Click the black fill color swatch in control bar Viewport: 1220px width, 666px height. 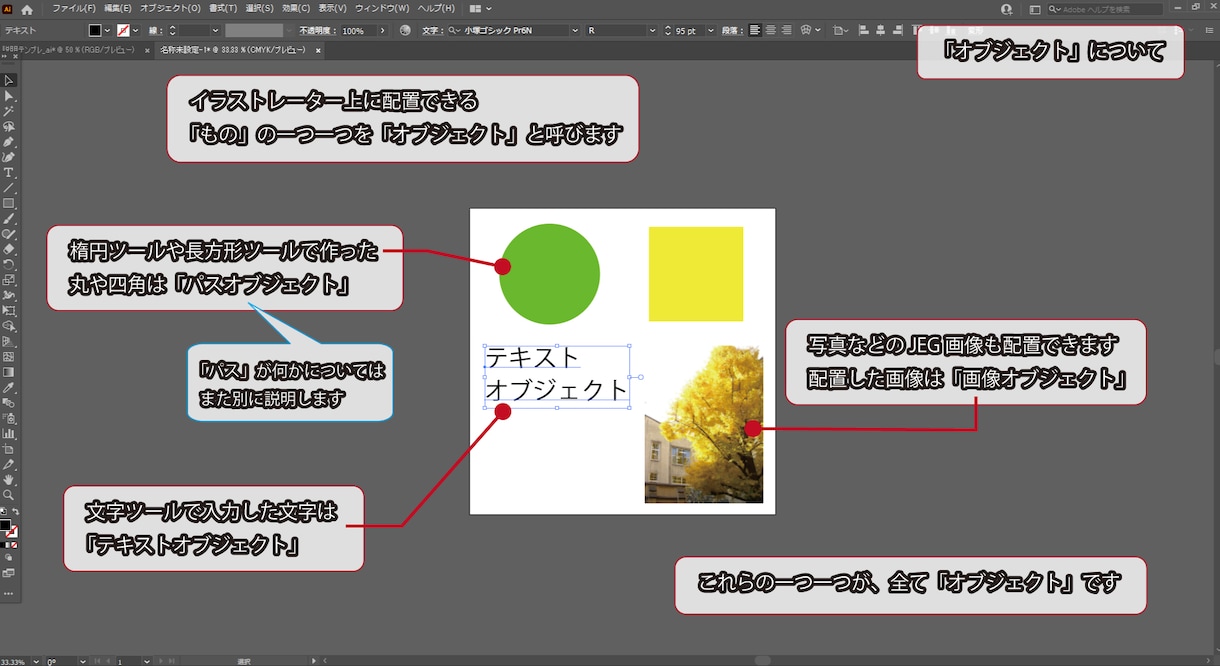95,30
